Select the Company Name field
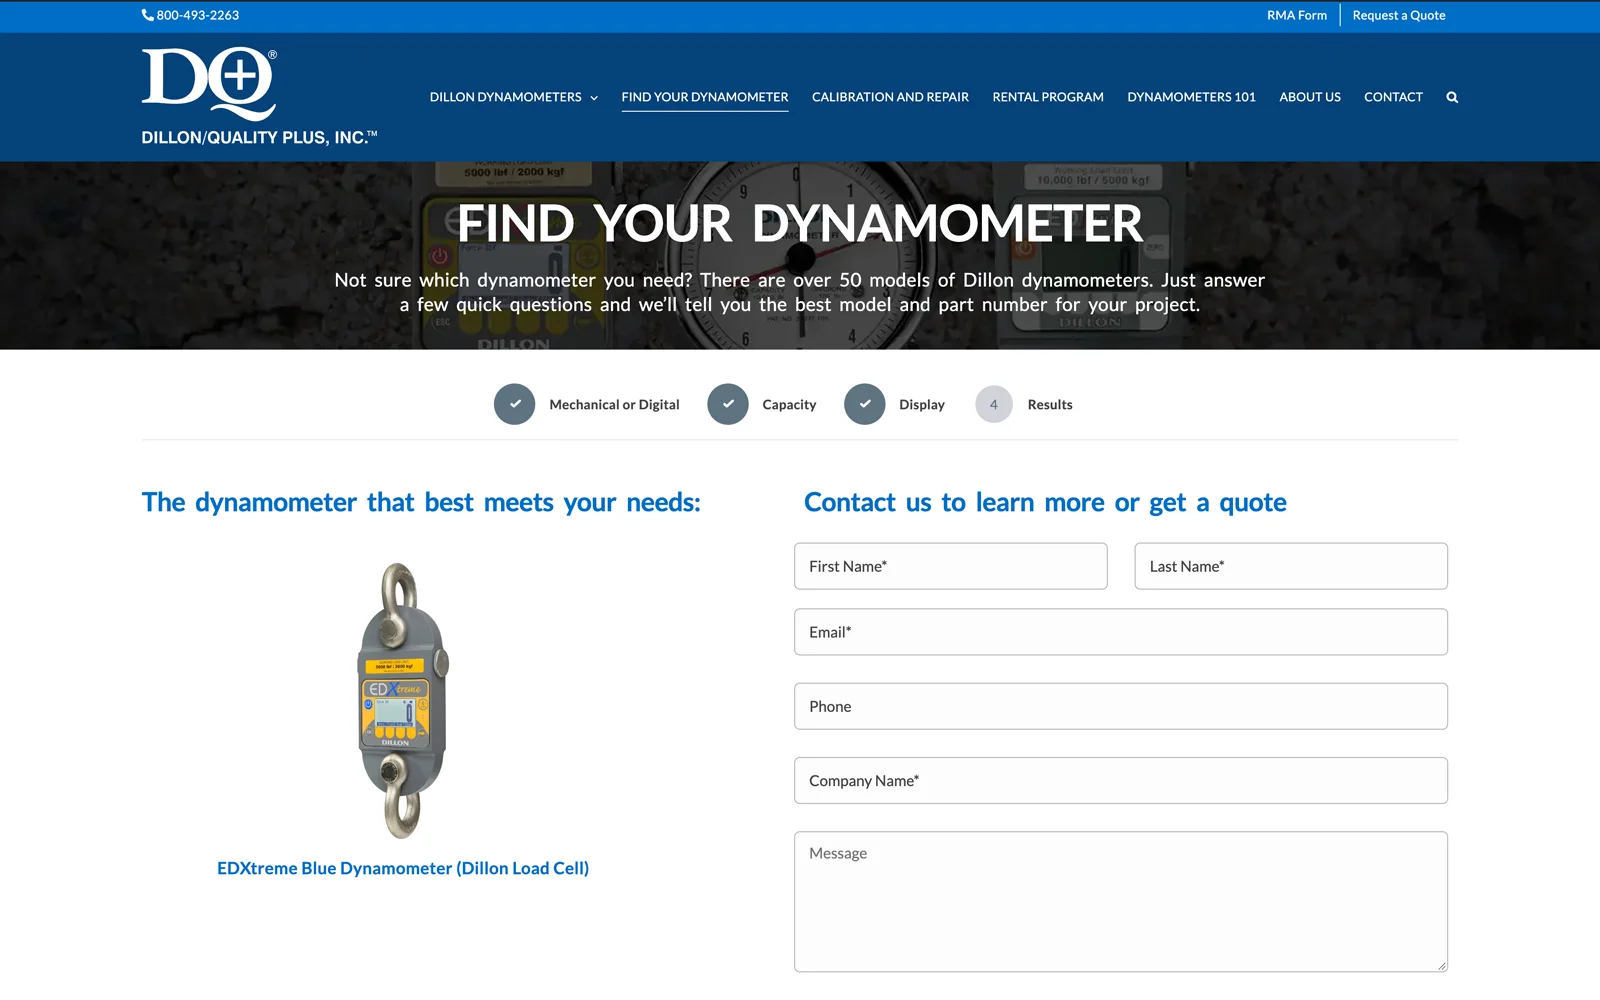Screen dimensions: 1600x1000 tap(1121, 780)
